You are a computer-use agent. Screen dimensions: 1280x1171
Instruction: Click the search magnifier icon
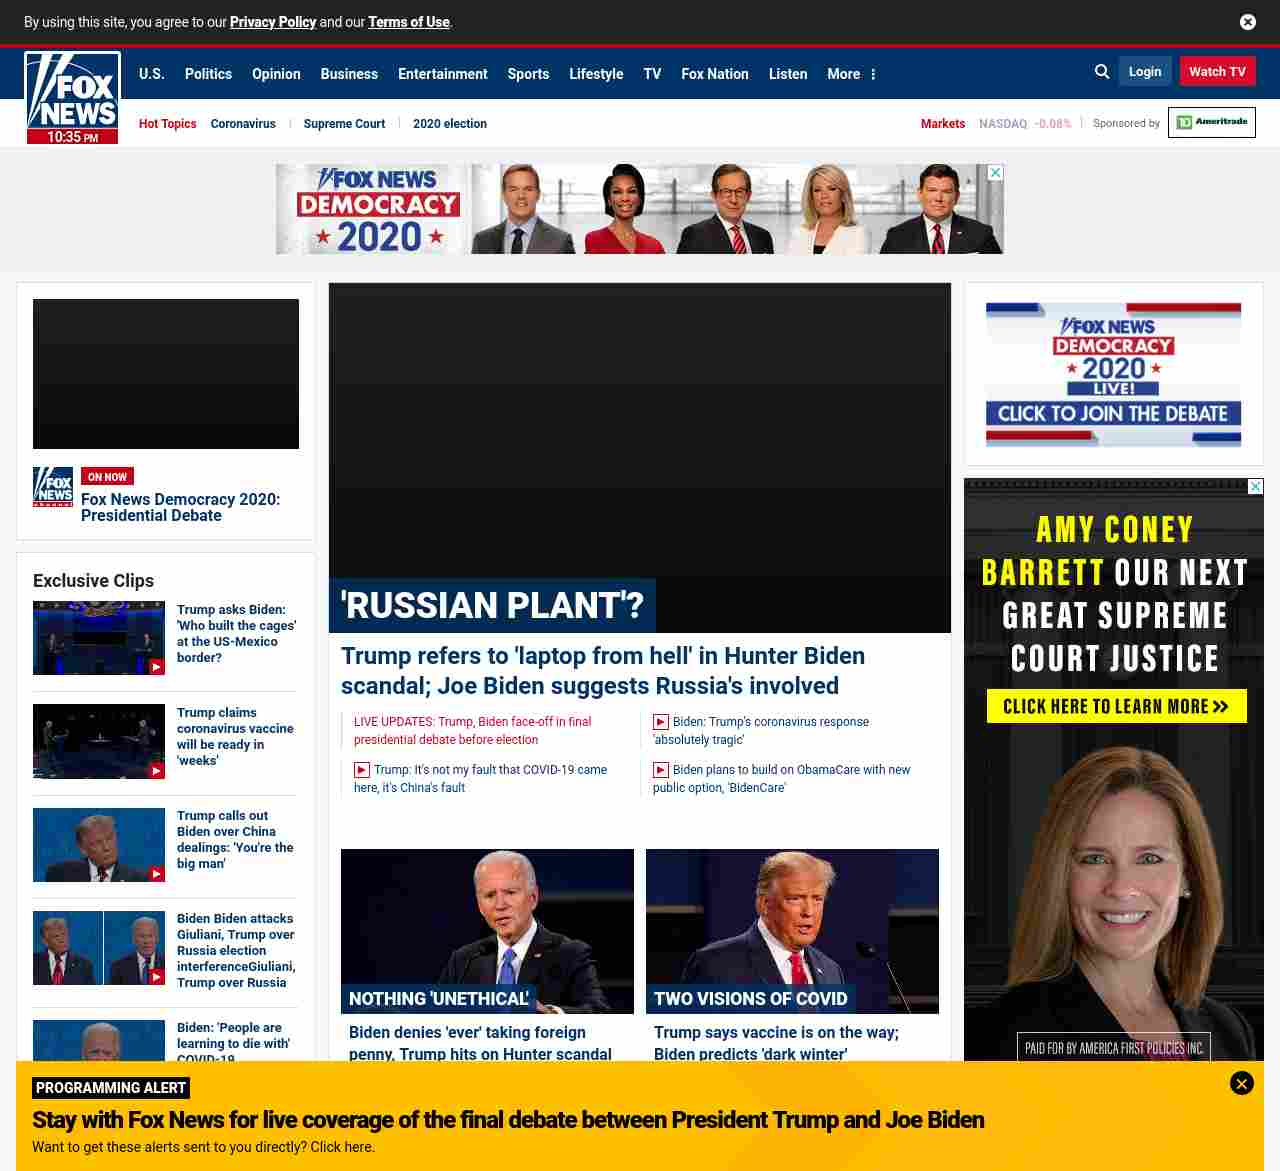point(1102,72)
